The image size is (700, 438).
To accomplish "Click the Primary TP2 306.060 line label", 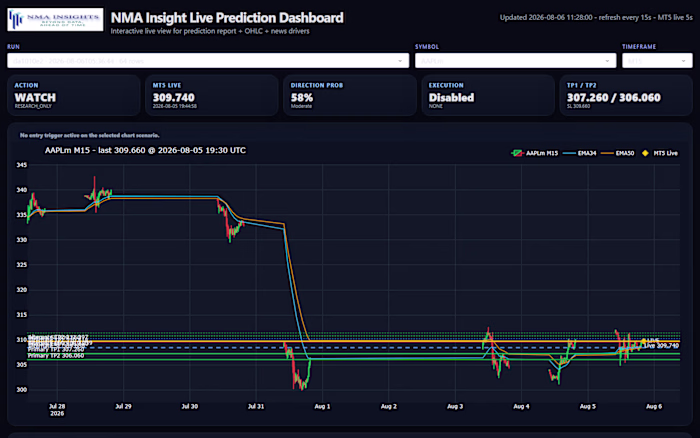I will (56, 356).
